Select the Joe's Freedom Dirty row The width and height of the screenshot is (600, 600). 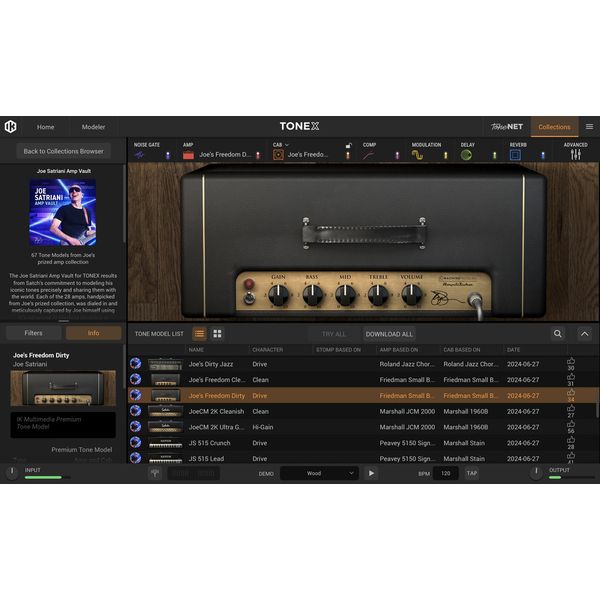(362, 395)
